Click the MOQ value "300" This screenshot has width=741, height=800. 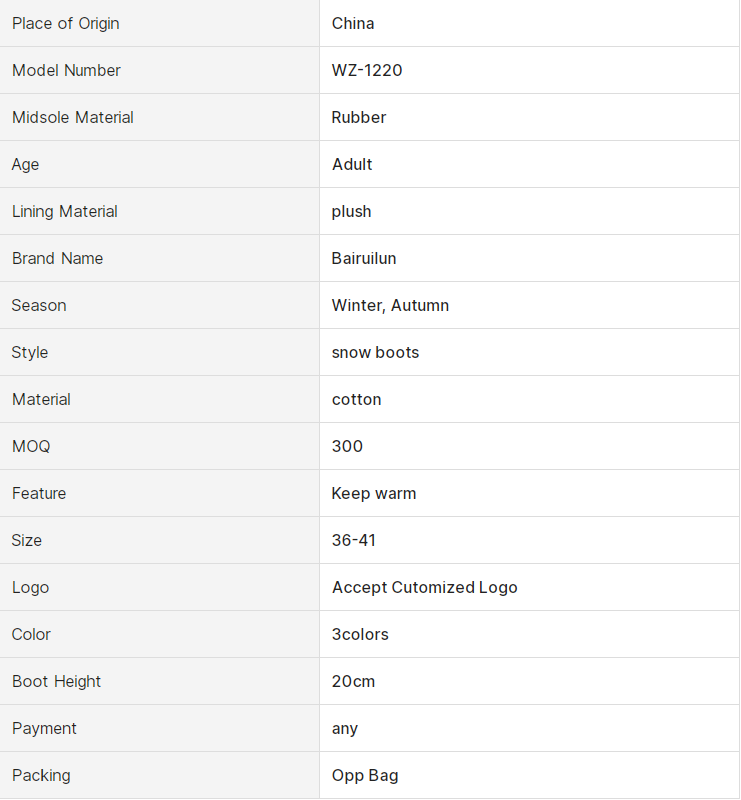(347, 446)
